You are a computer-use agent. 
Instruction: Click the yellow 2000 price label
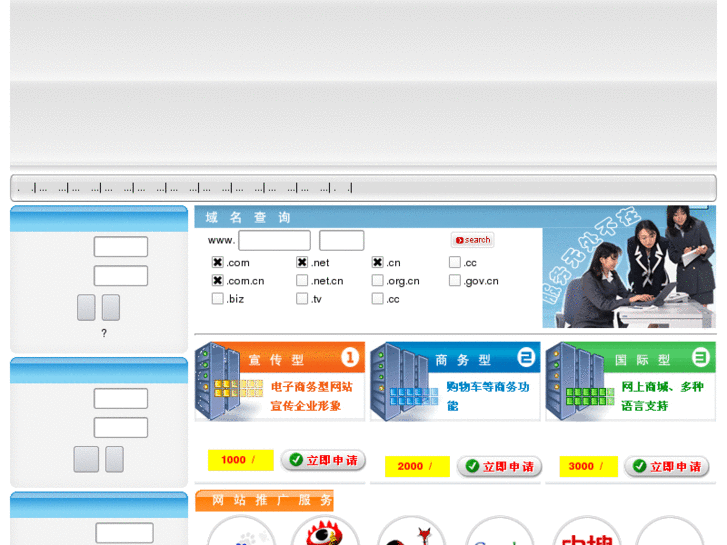point(417,467)
